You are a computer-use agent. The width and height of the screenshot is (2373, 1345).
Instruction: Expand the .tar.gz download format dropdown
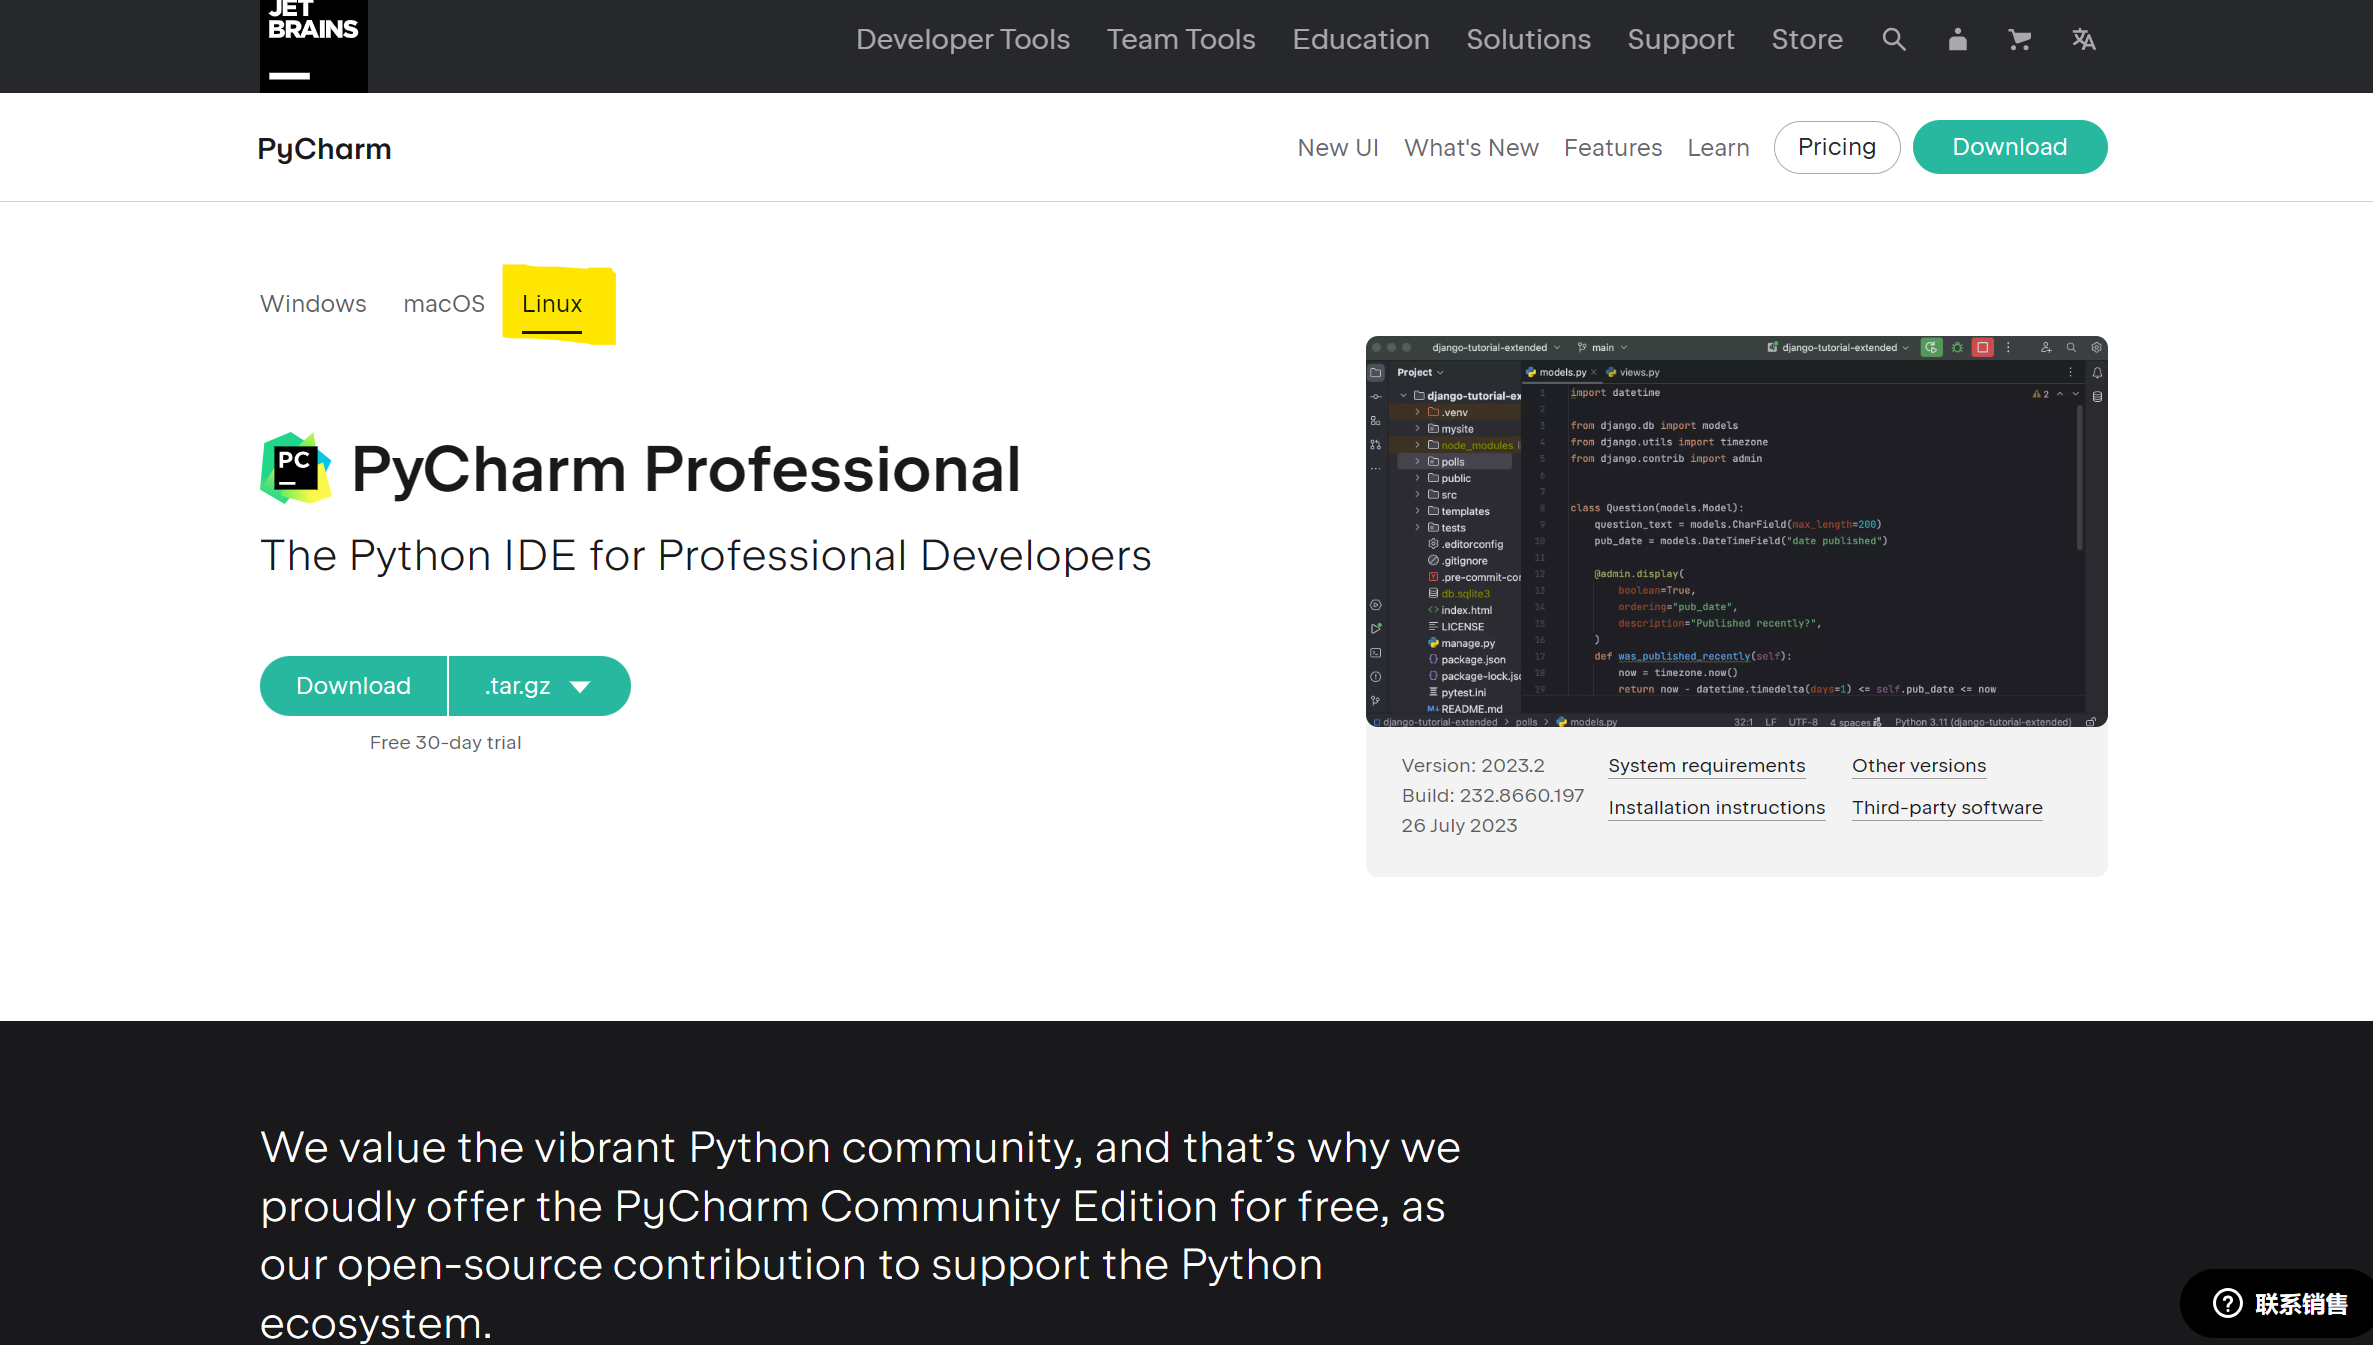tap(540, 686)
